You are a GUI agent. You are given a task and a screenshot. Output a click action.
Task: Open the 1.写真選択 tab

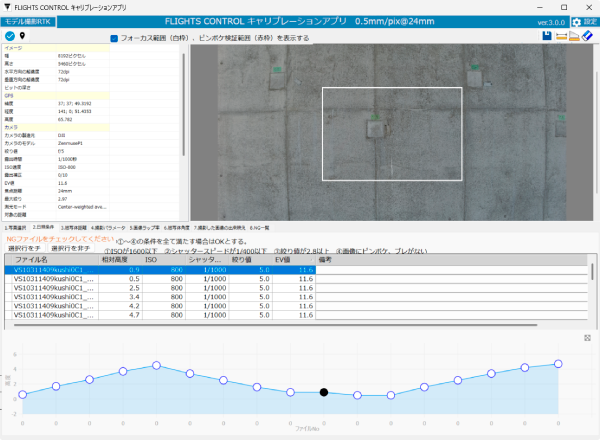tap(15, 228)
